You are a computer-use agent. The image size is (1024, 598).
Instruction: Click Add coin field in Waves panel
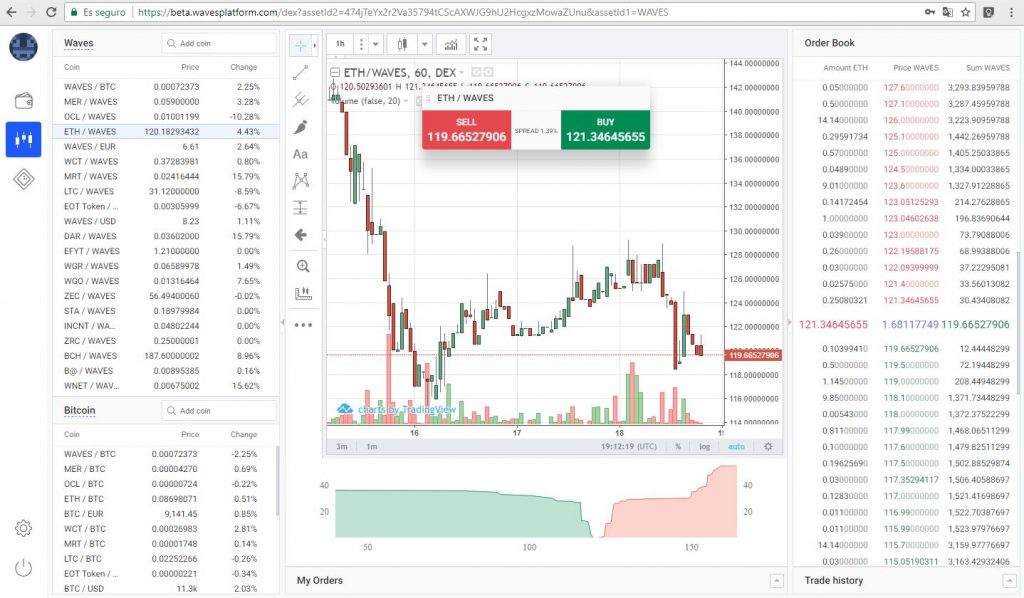(219, 43)
